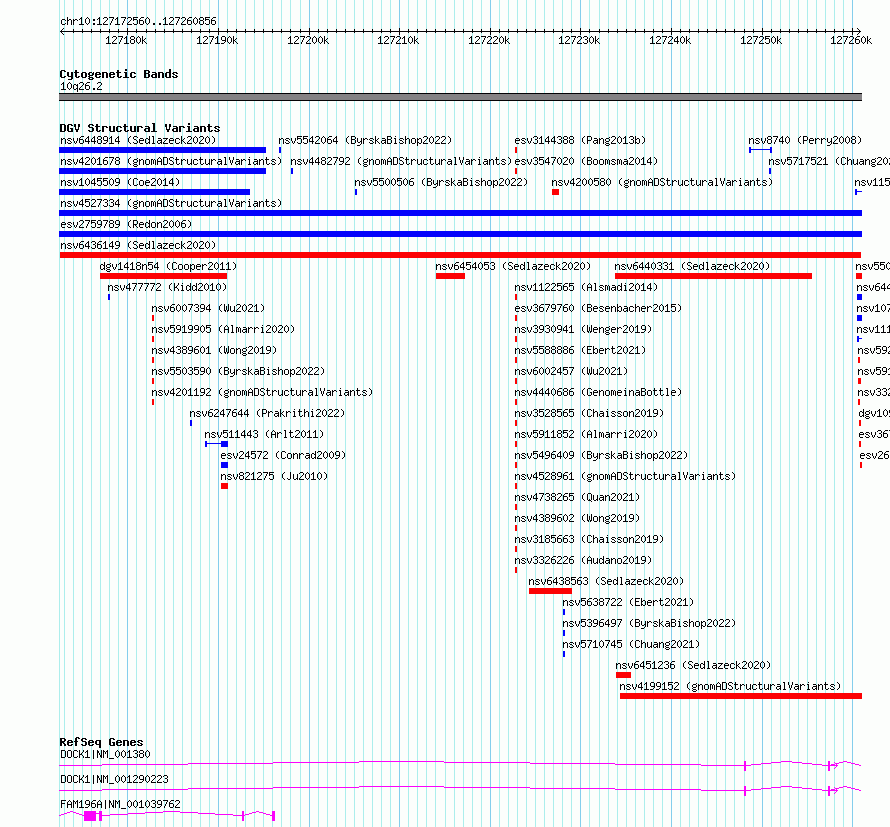Click nsv5919905 (Almarri2020) label
The image size is (890, 827).
223,329
